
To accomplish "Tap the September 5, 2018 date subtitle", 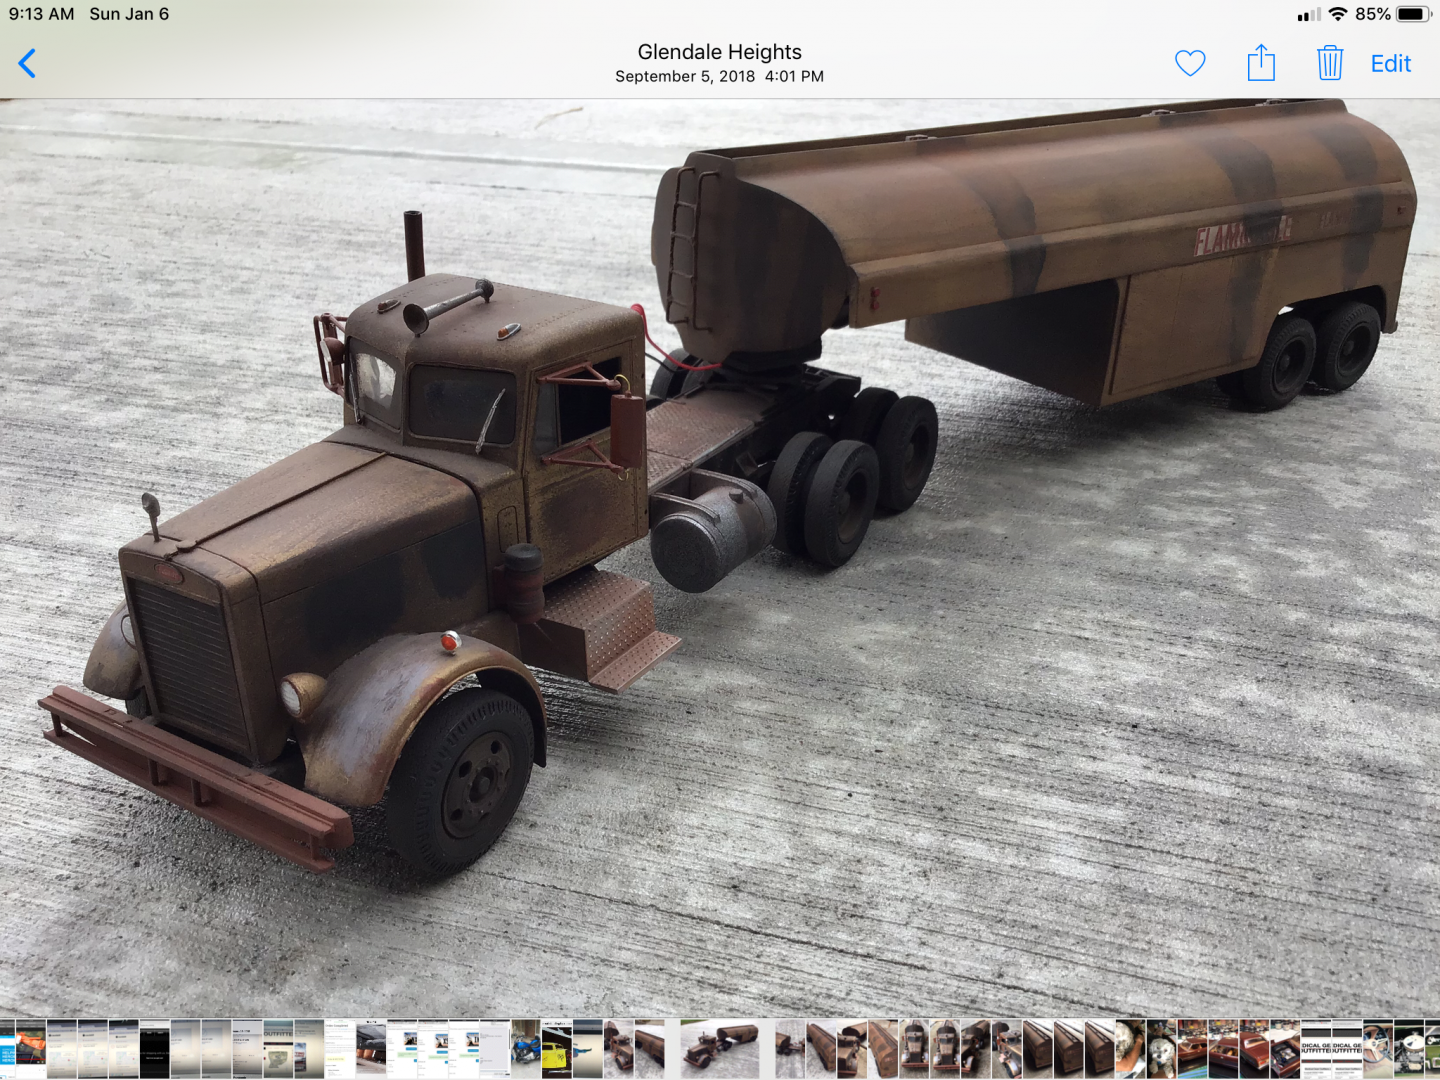I will tap(719, 77).
